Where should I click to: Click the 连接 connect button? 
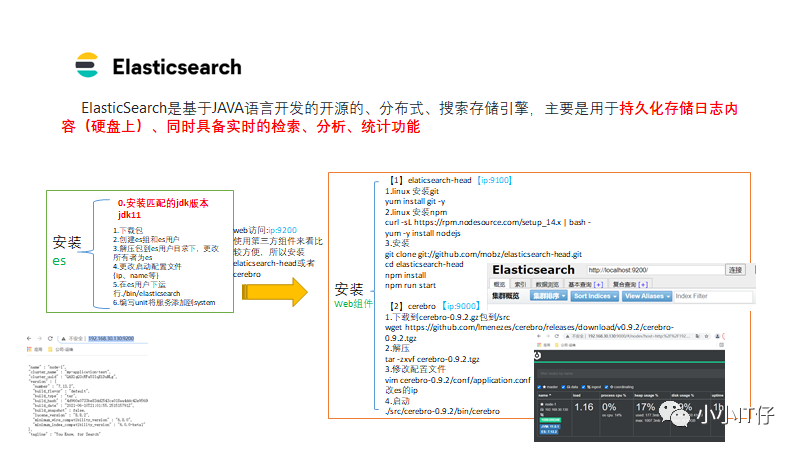click(735, 269)
